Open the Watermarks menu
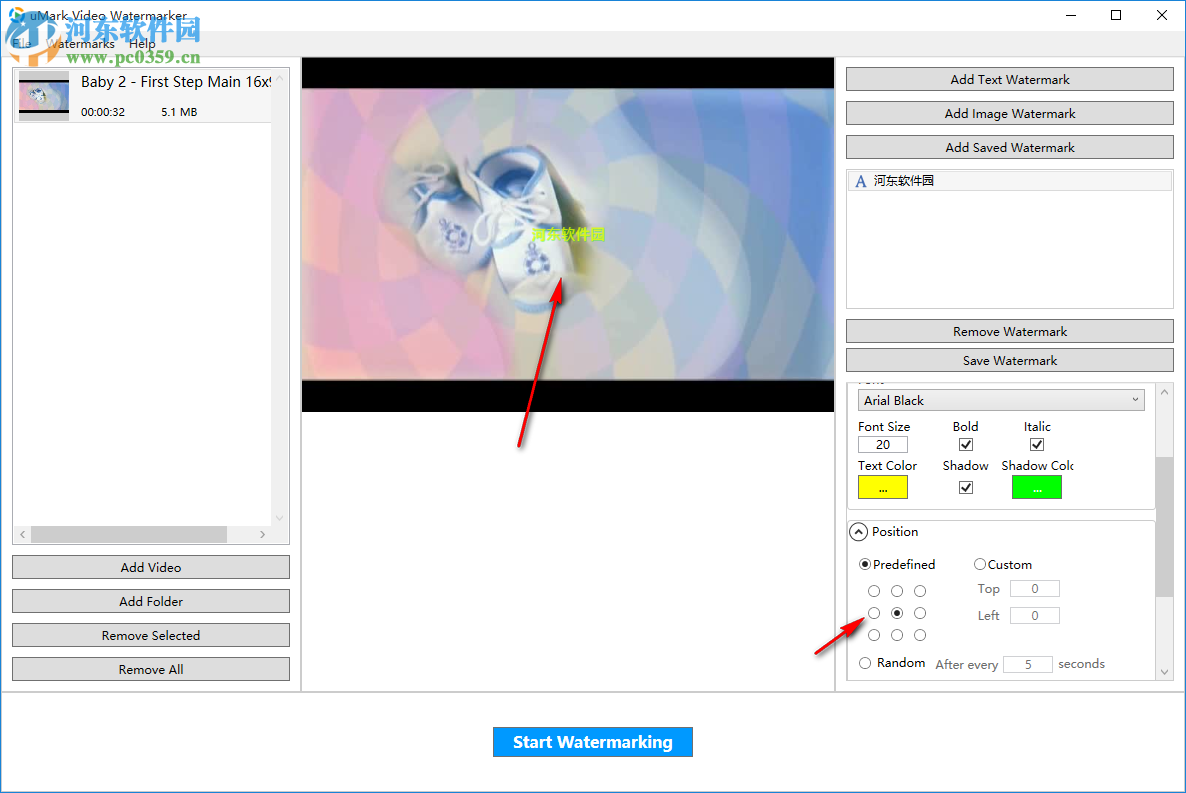Image resolution: width=1186 pixels, height=793 pixels. point(80,44)
